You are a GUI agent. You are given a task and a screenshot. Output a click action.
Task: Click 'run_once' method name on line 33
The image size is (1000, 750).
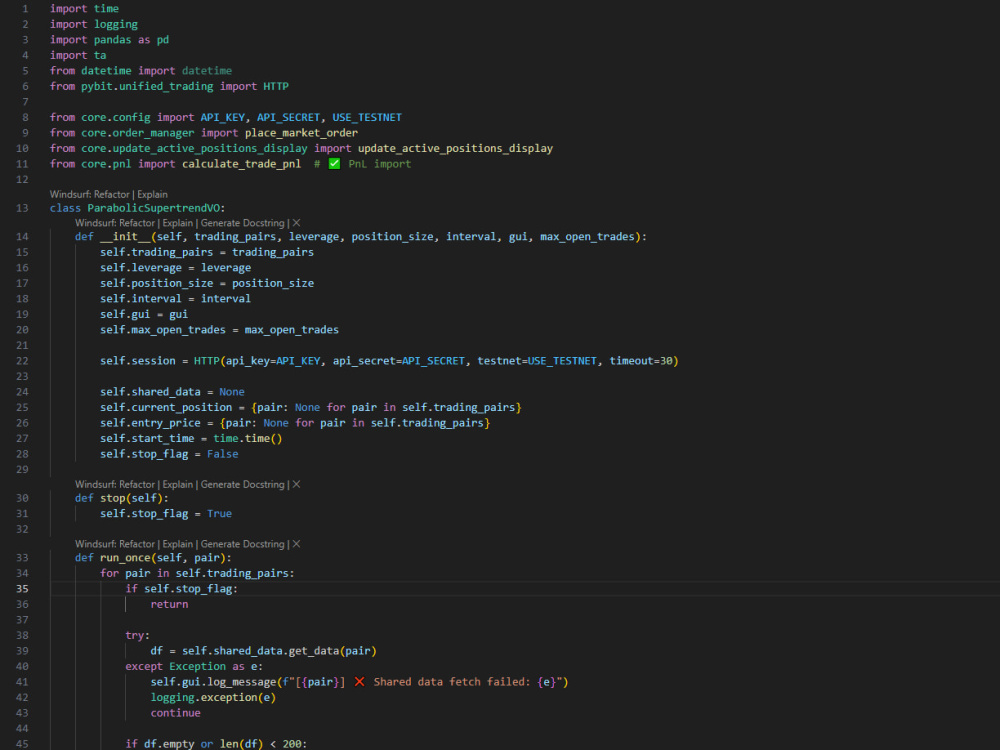click(125, 557)
